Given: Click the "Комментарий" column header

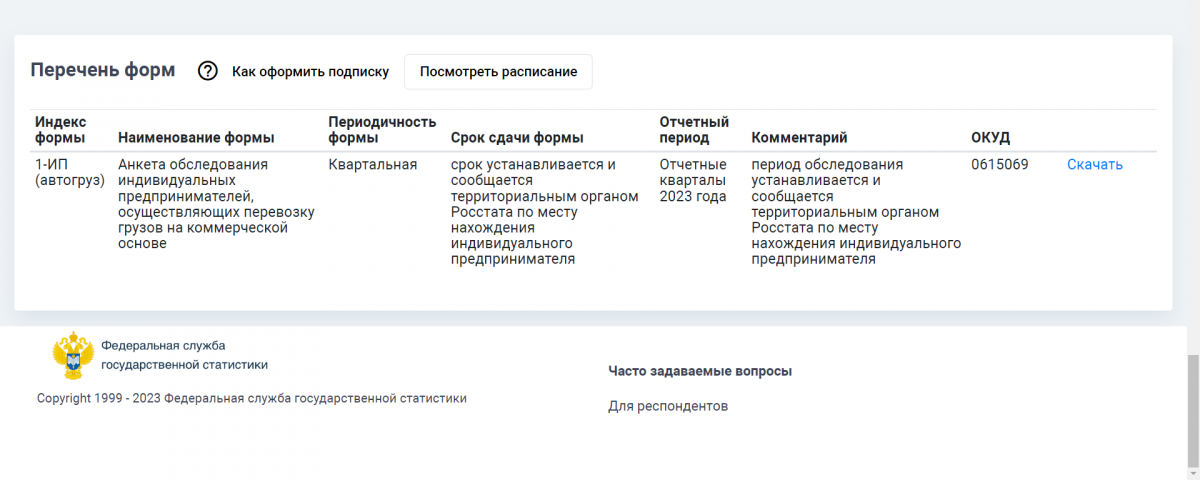Looking at the screenshot, I should [799, 137].
